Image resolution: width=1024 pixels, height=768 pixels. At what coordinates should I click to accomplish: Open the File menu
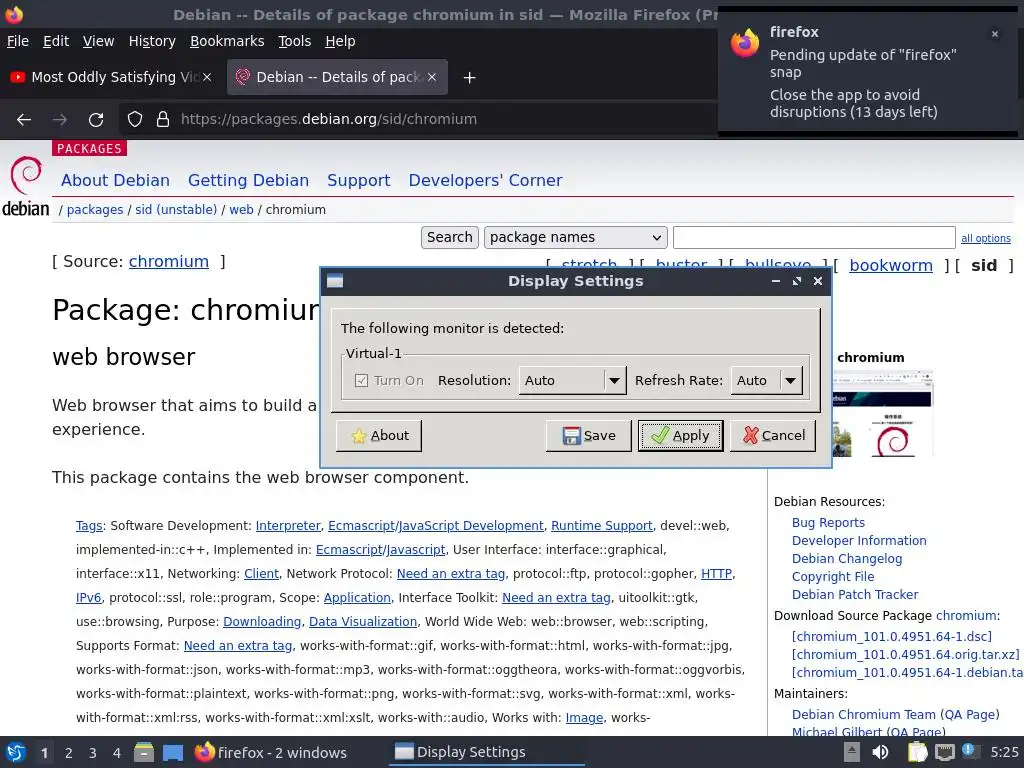pyautogui.click(x=18, y=41)
